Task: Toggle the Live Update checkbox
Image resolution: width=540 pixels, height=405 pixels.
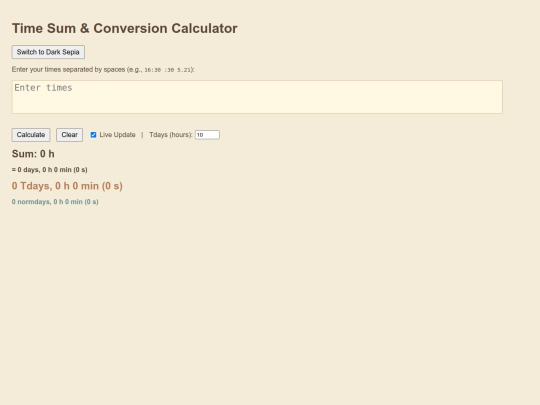Action: point(93,135)
